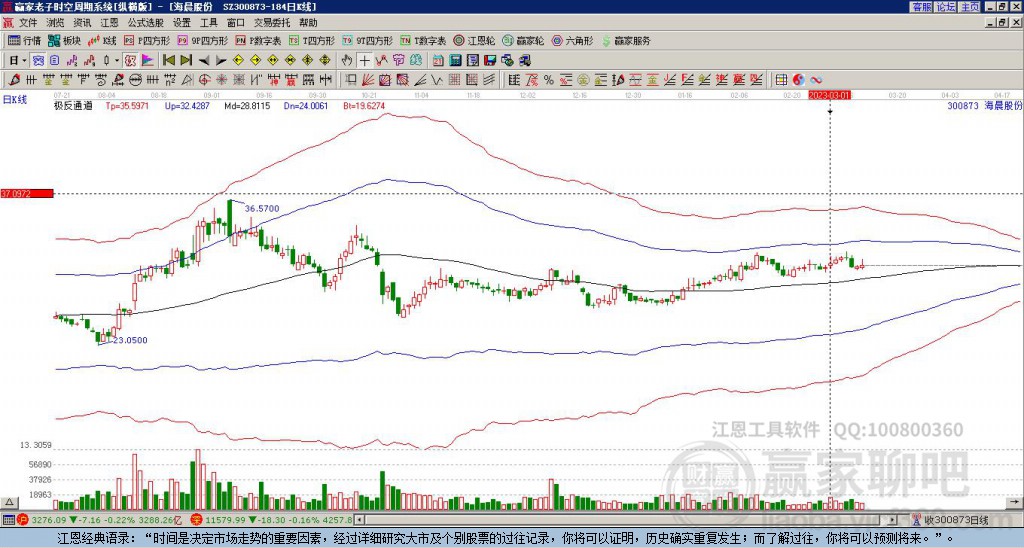Viewport: 1024px width, 548px height.
Task: Open the 资讯 menu
Action: click(82, 23)
